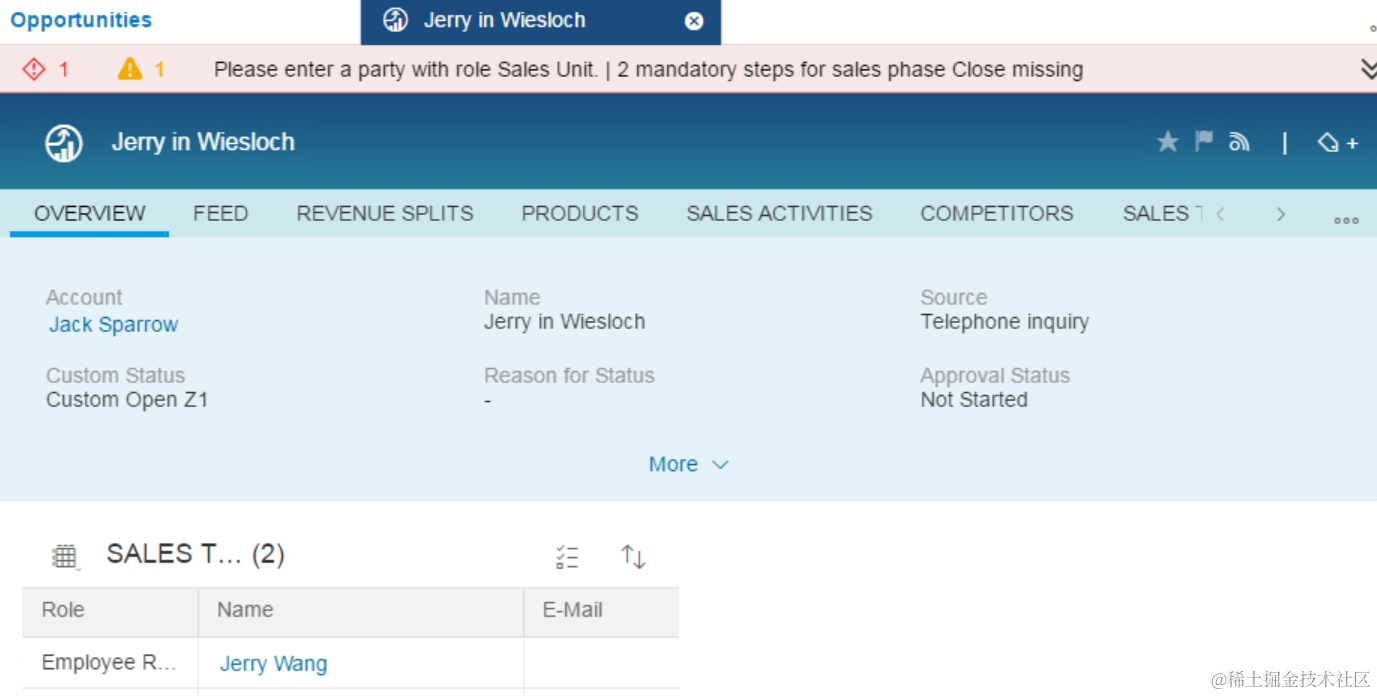The width and height of the screenshot is (1377, 696).
Task: Mark opportunity as favorite with star
Action: (x=1167, y=142)
